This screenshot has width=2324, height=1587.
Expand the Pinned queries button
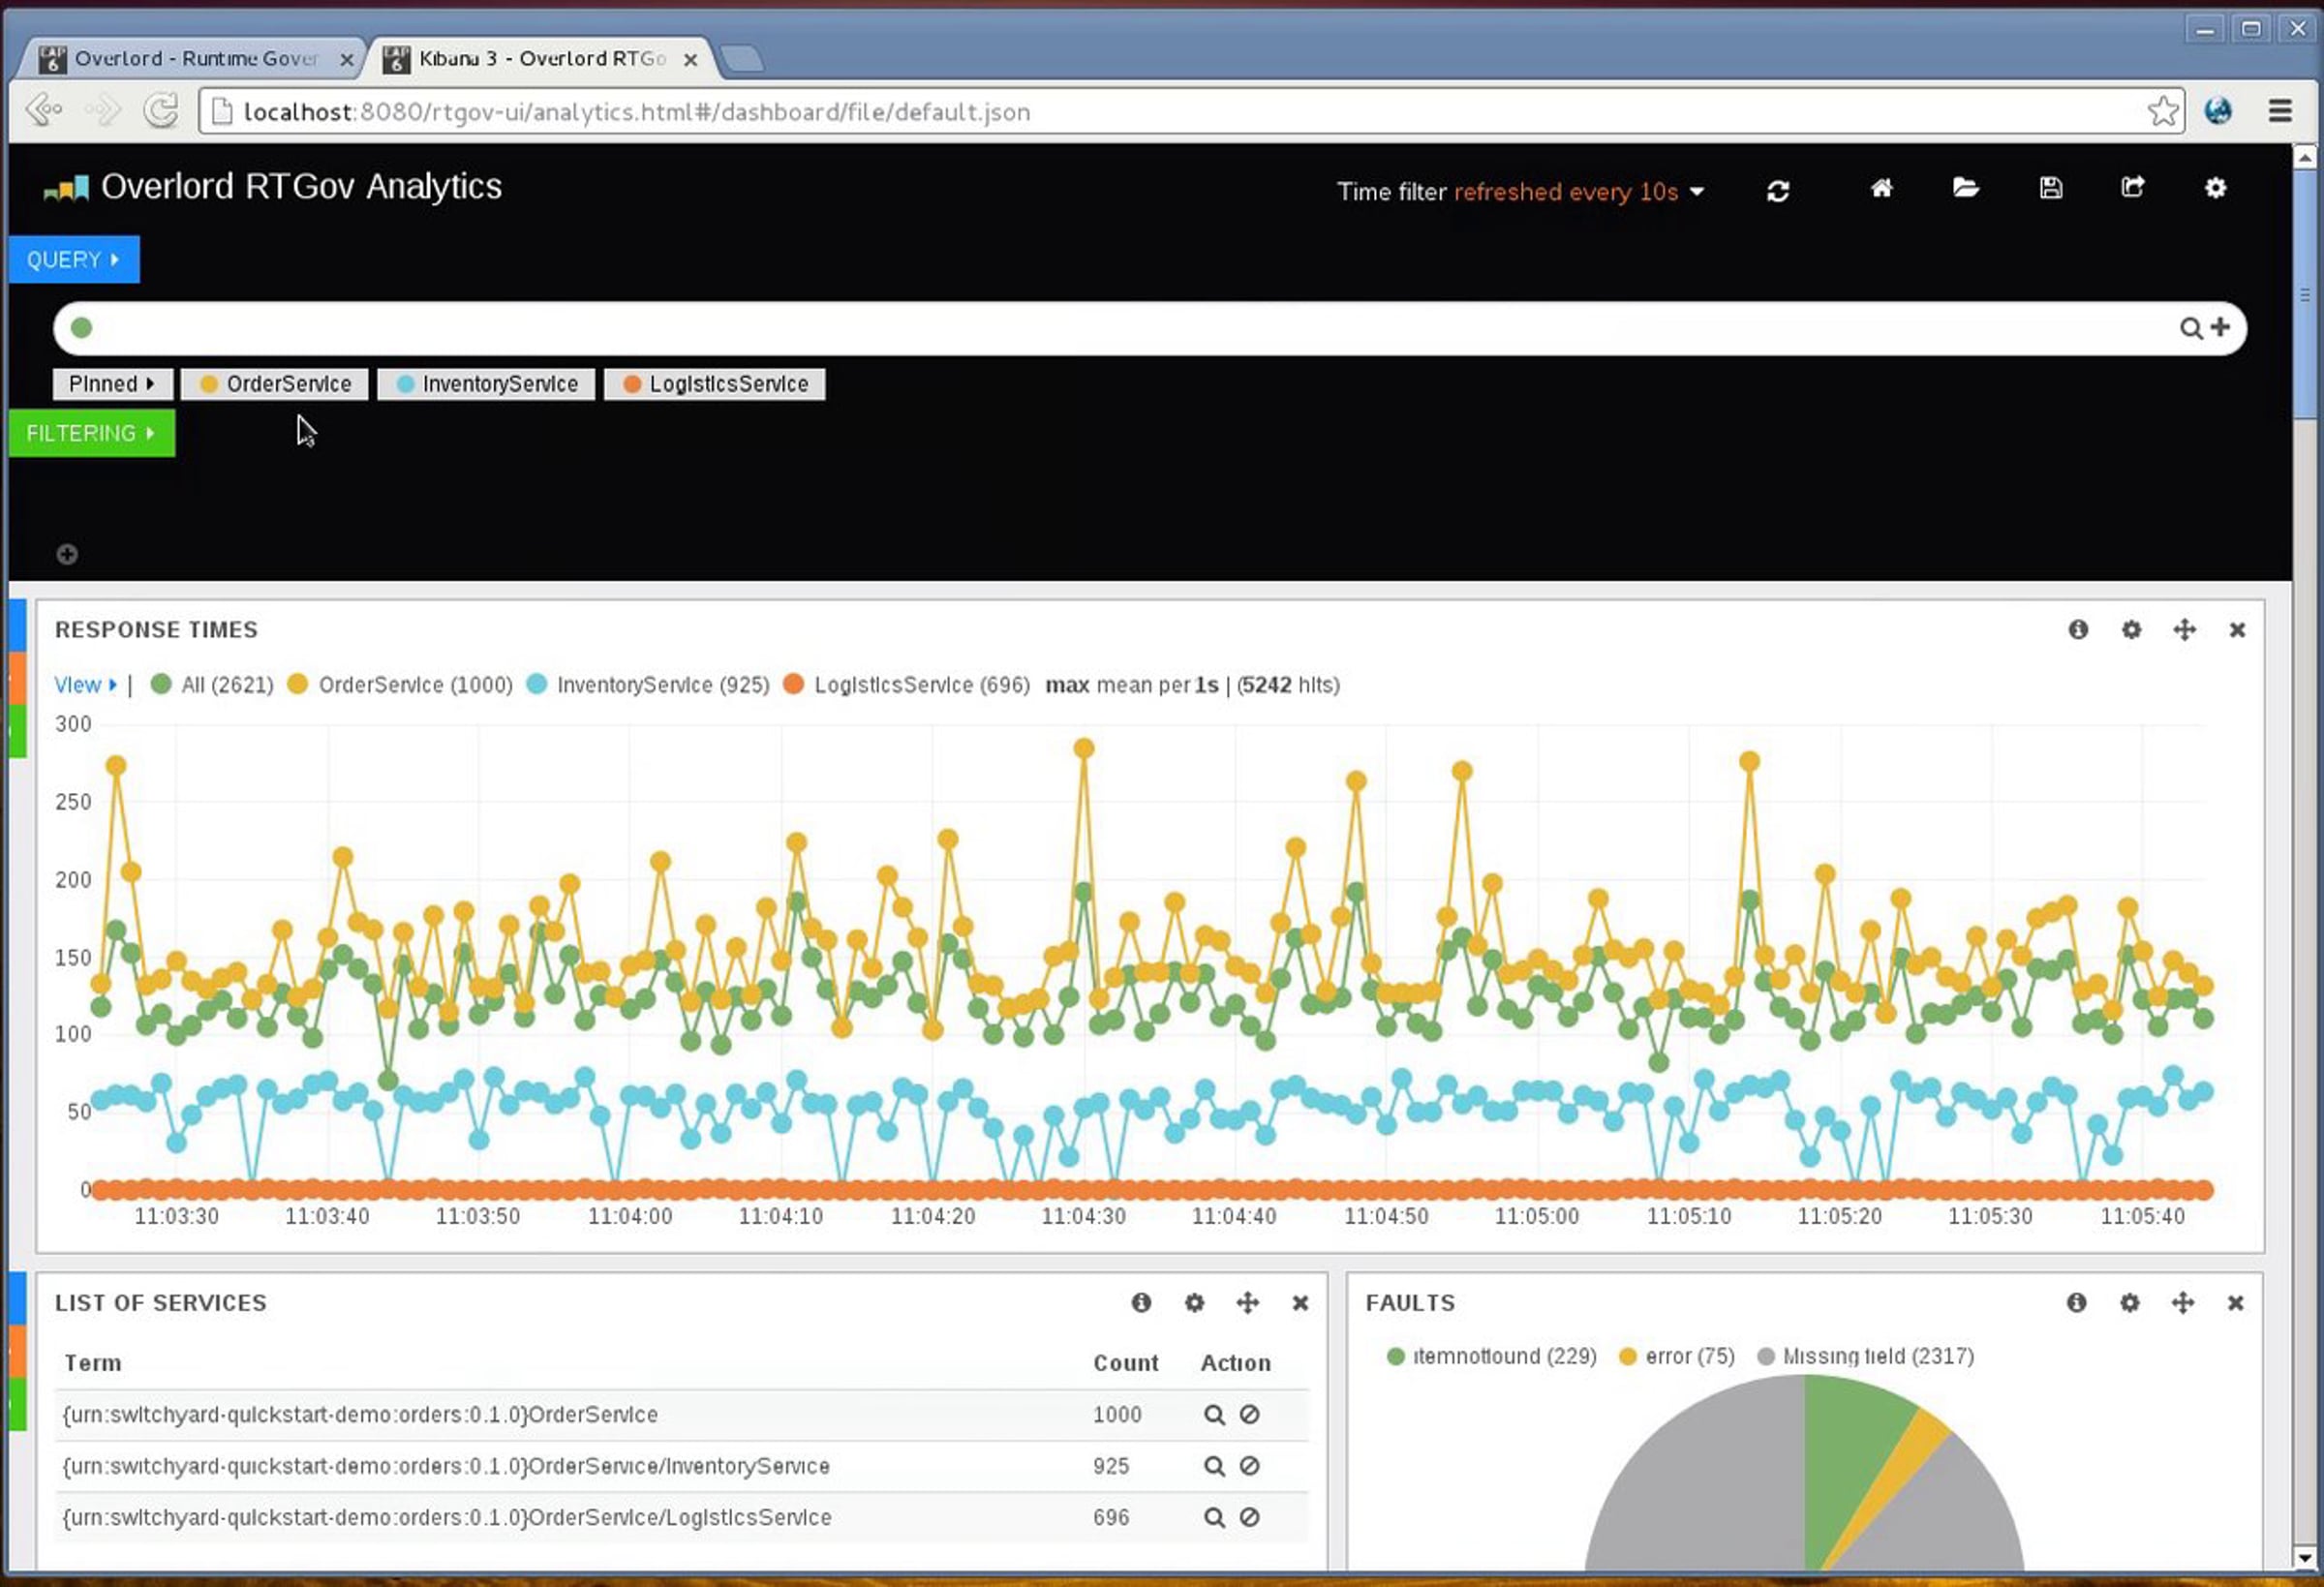coord(112,384)
